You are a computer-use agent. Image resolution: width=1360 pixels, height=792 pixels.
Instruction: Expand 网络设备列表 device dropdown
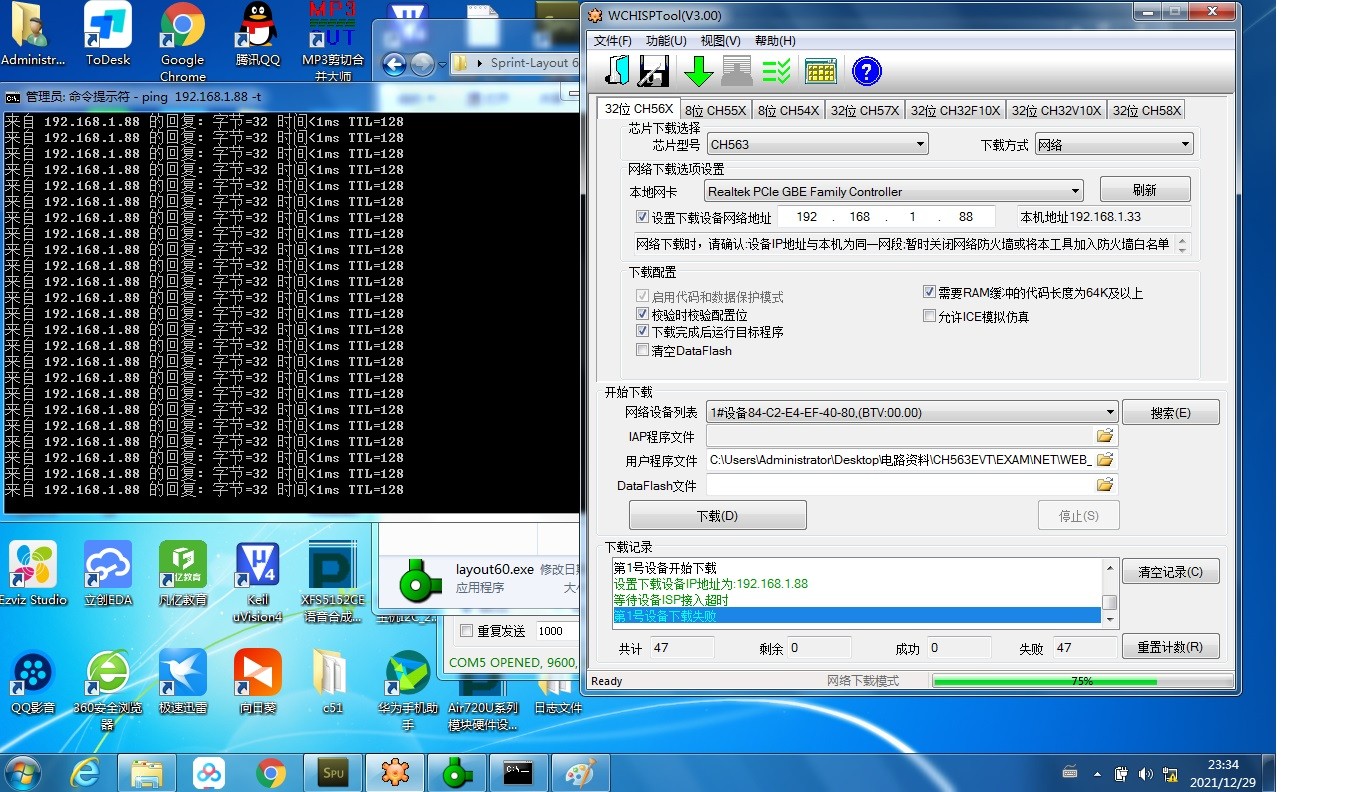coord(1110,412)
